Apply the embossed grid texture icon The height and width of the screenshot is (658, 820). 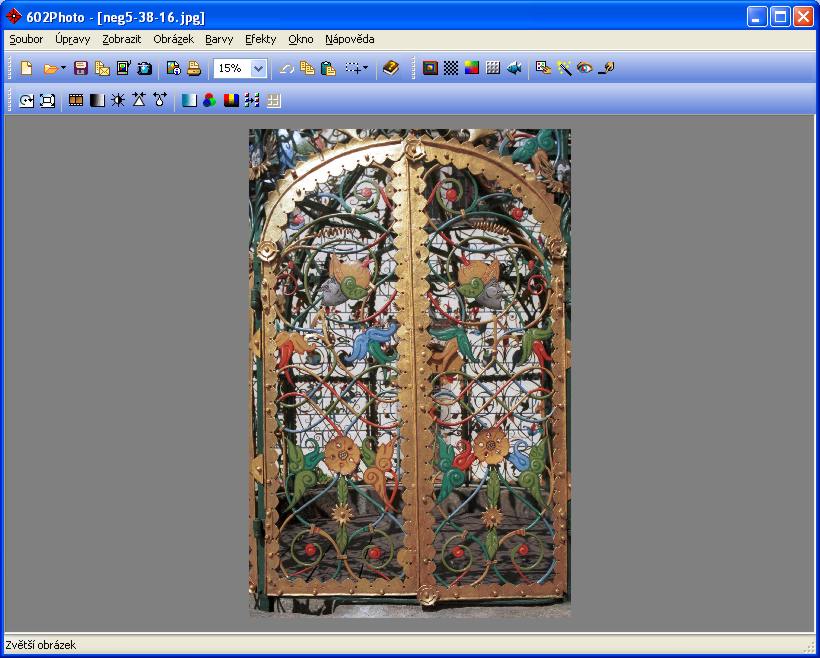pos(493,68)
